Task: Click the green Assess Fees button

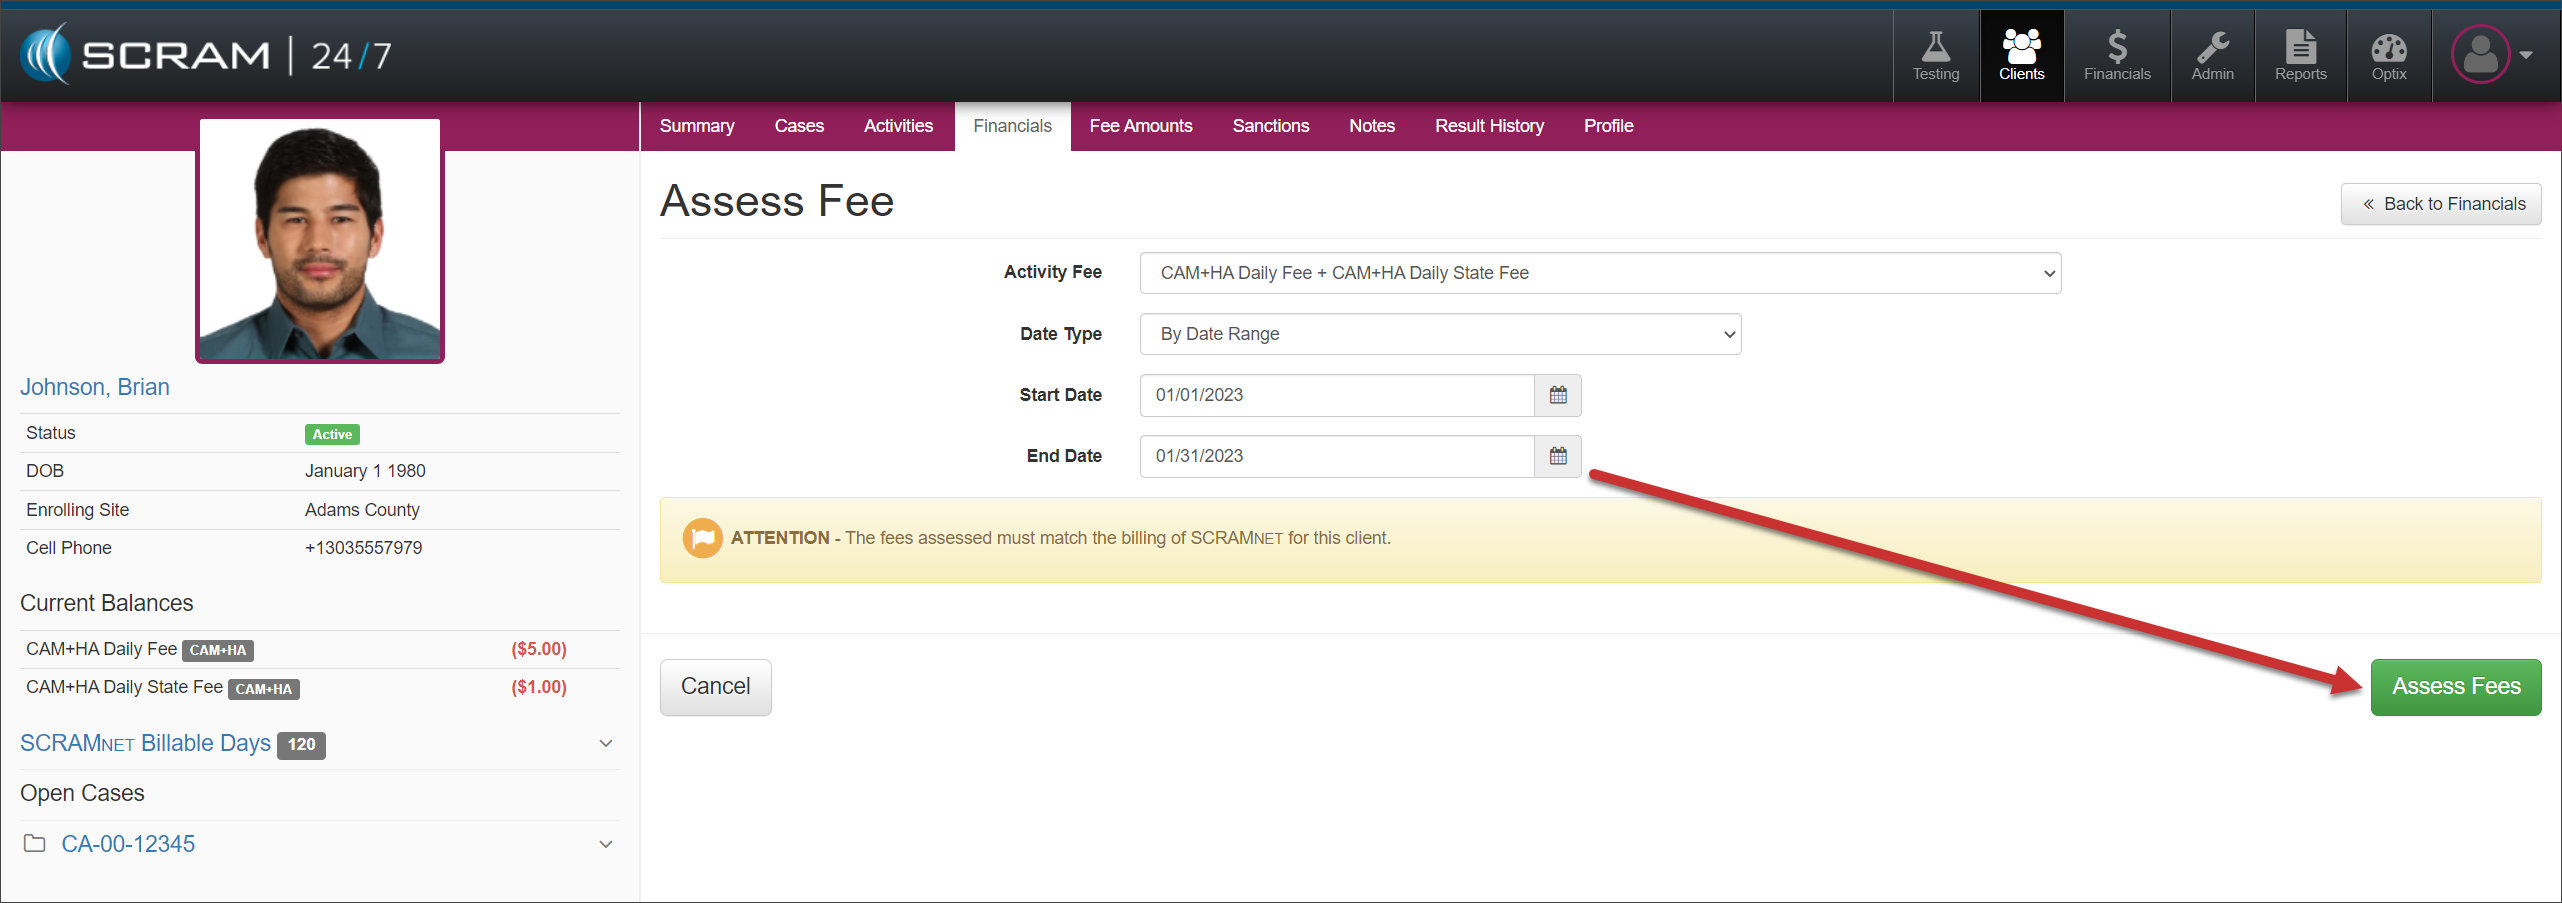Action: tap(2455, 687)
